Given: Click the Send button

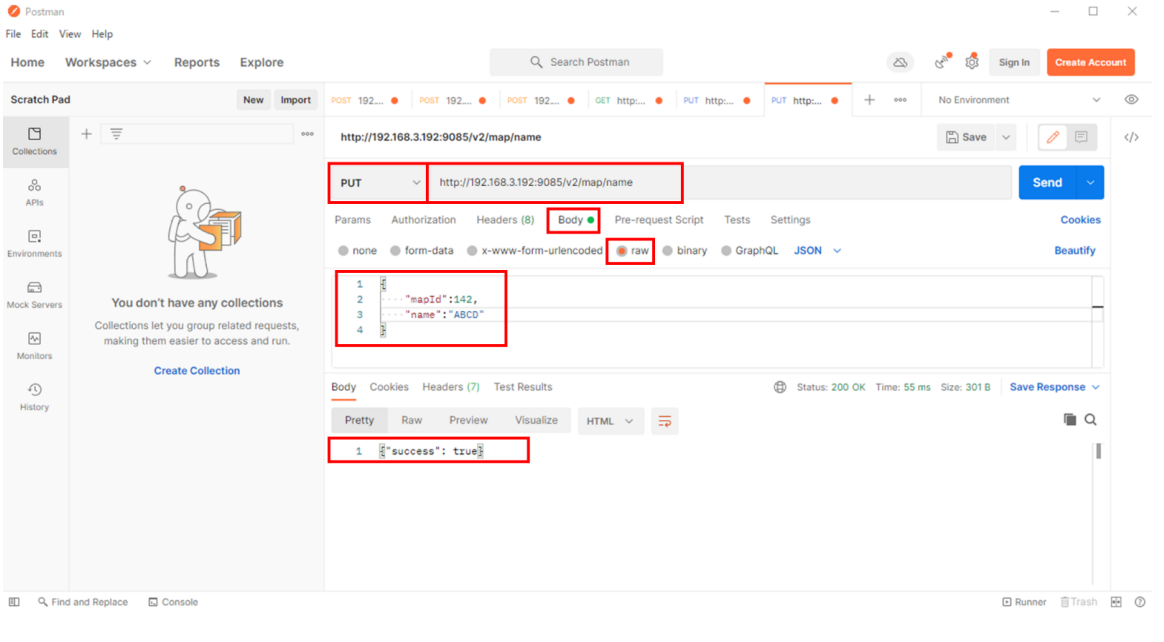Looking at the screenshot, I should 1047,183.
